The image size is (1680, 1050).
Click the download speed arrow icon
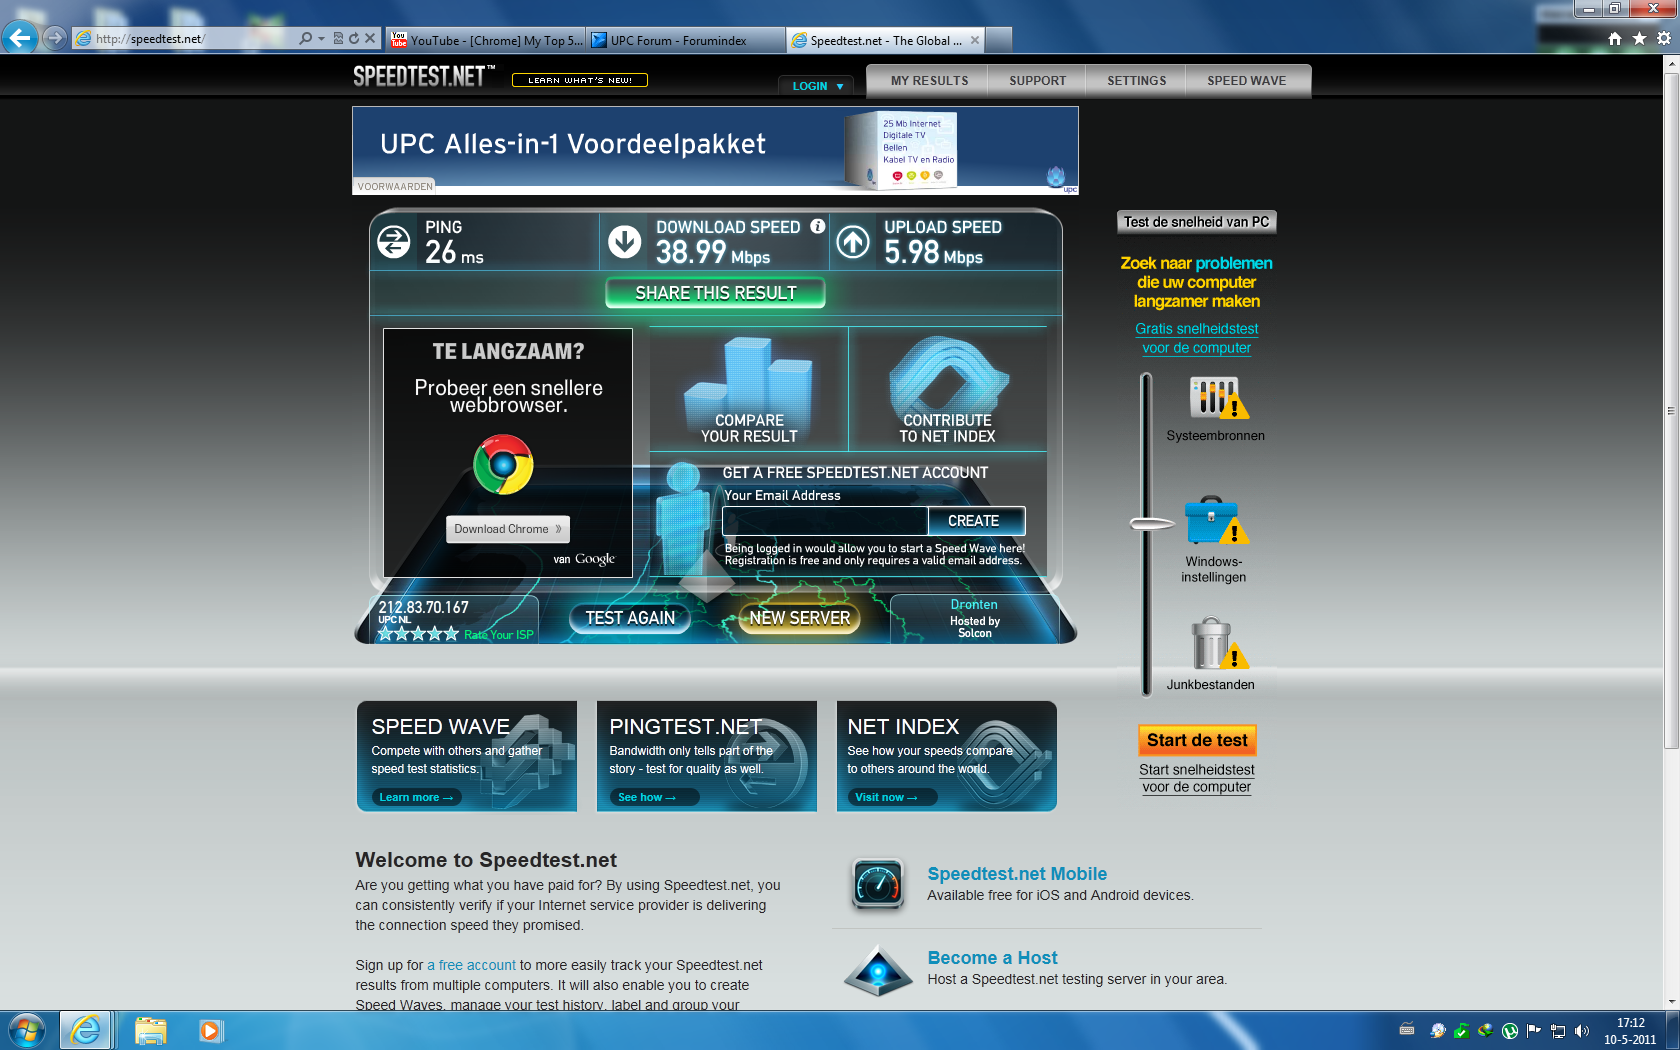point(625,241)
